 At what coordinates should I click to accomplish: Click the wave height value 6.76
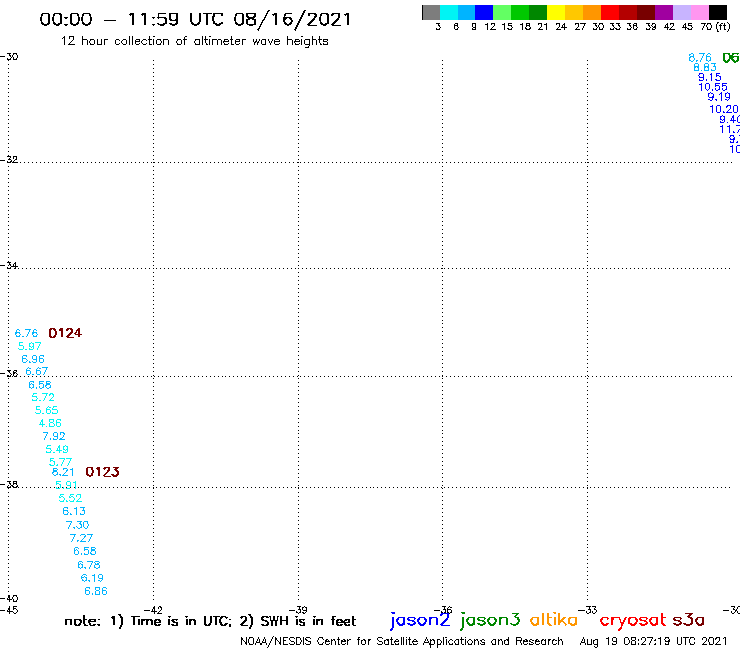tap(26, 333)
